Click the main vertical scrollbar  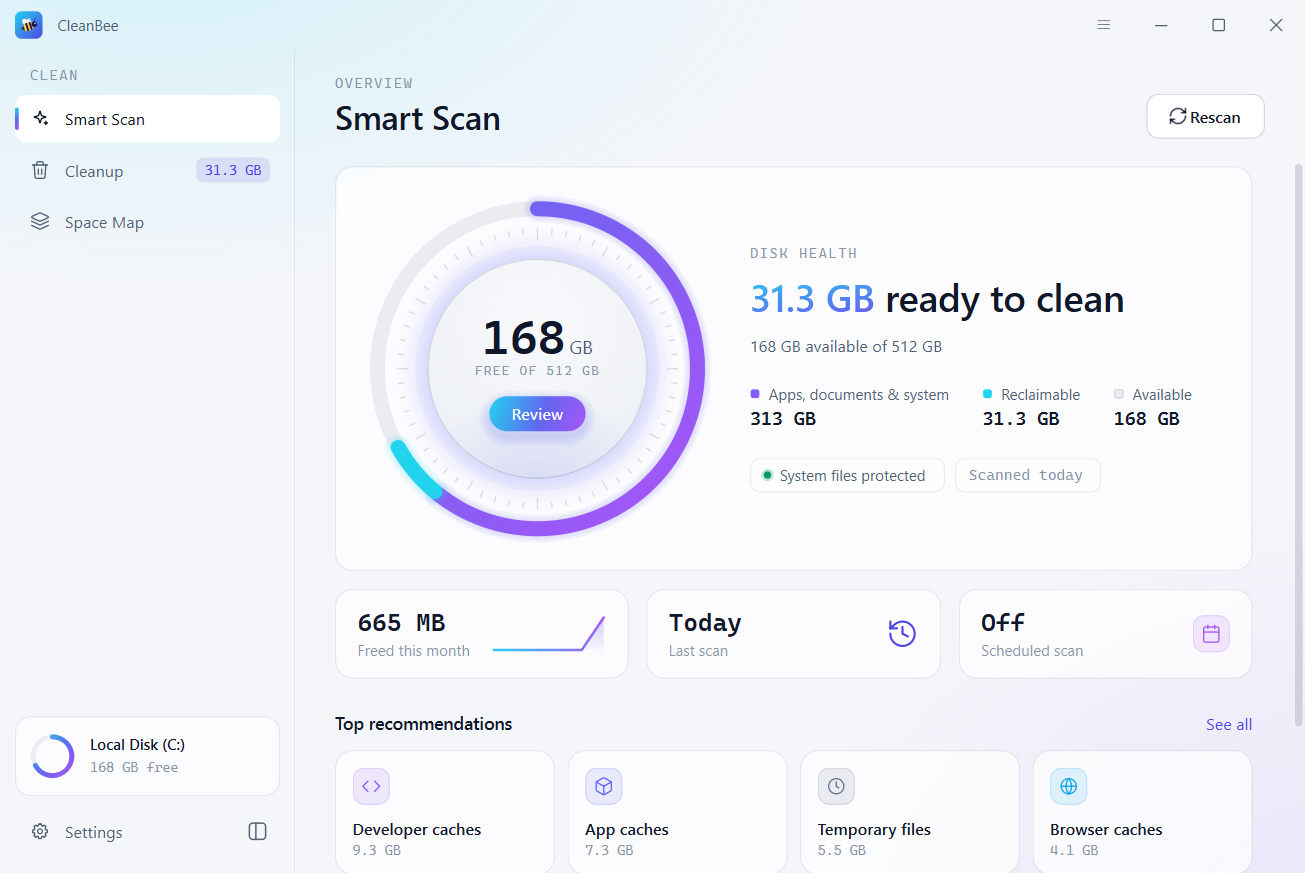point(1299,444)
